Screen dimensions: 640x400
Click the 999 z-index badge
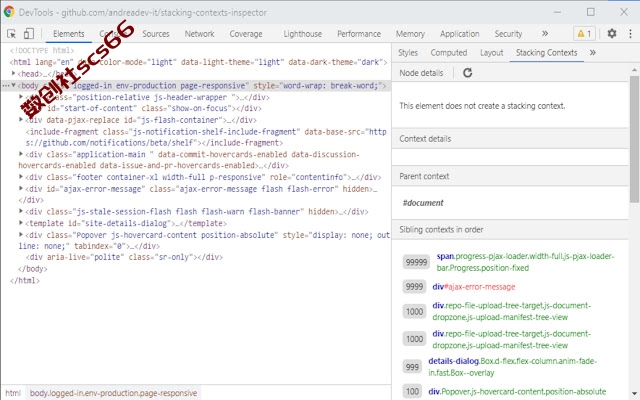(x=412, y=367)
